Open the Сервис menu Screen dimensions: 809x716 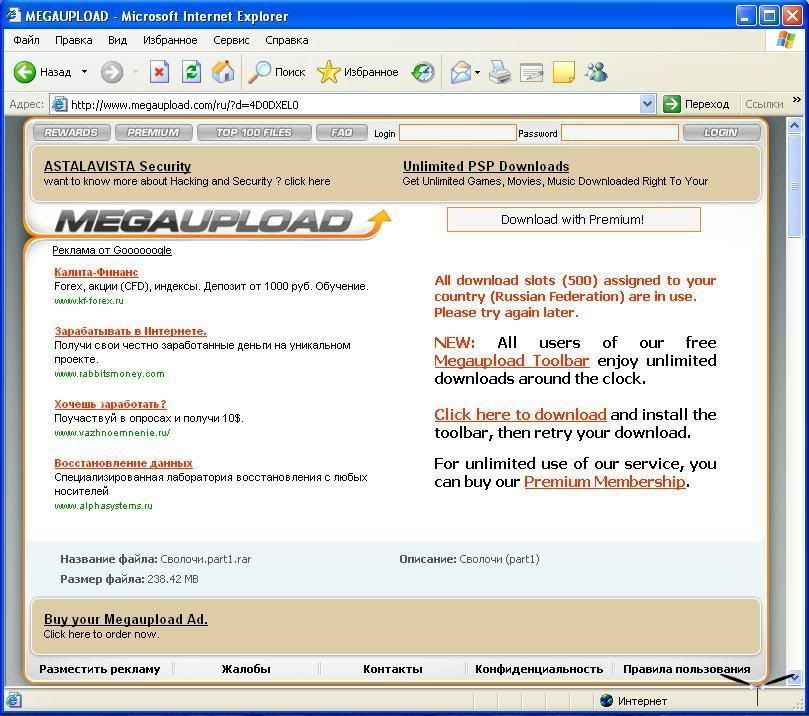(x=231, y=40)
